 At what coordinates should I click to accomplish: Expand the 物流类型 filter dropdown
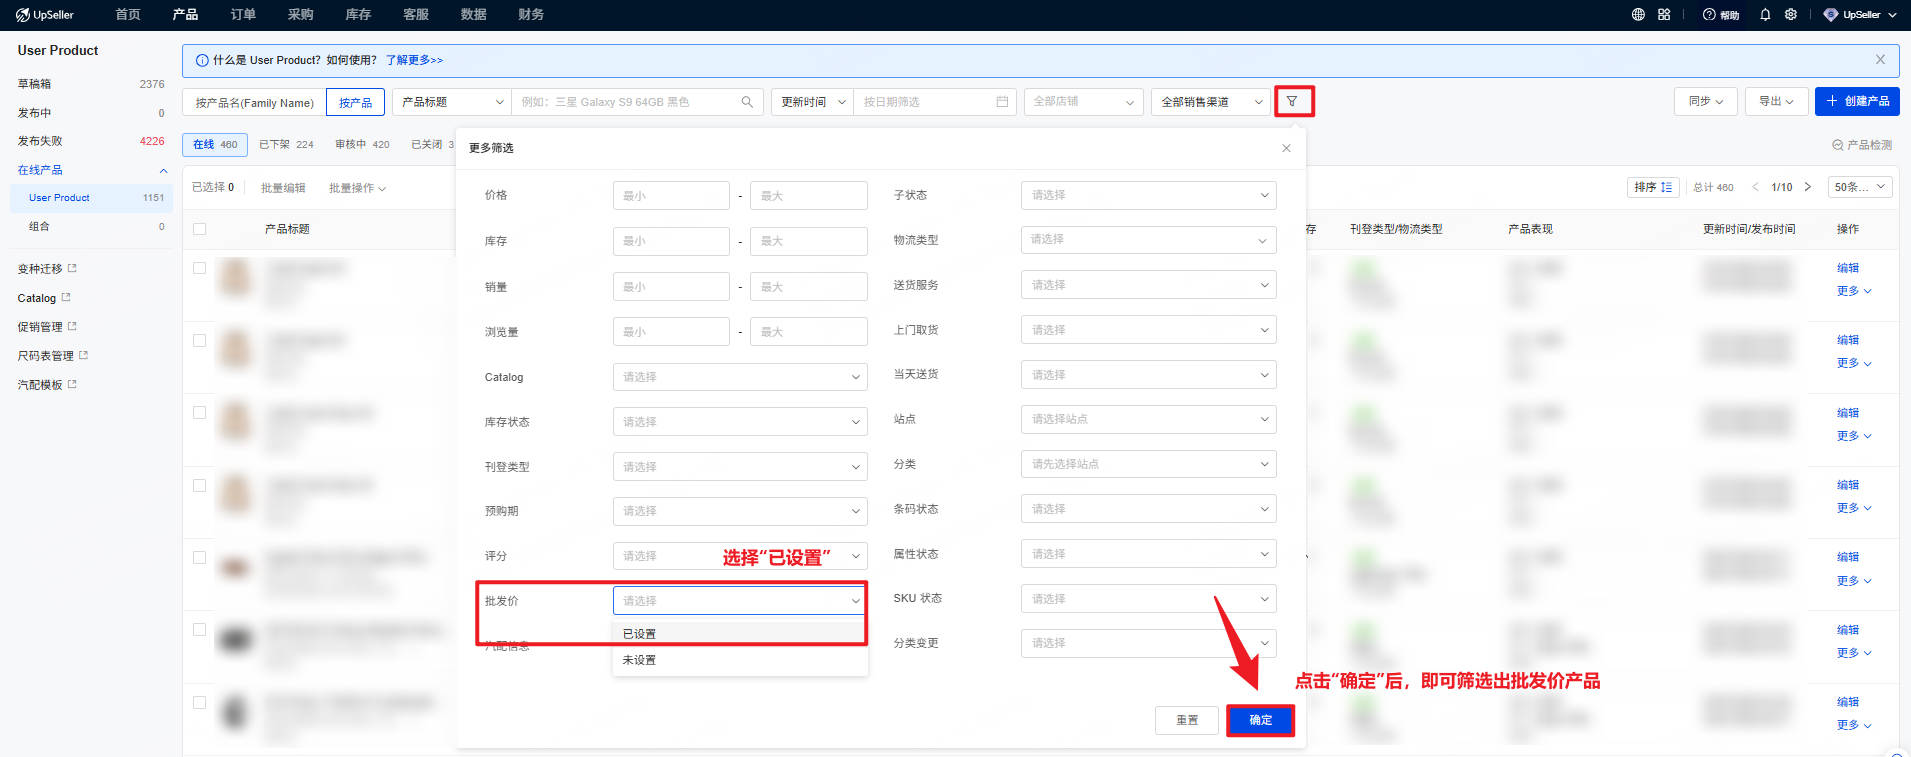point(1148,240)
